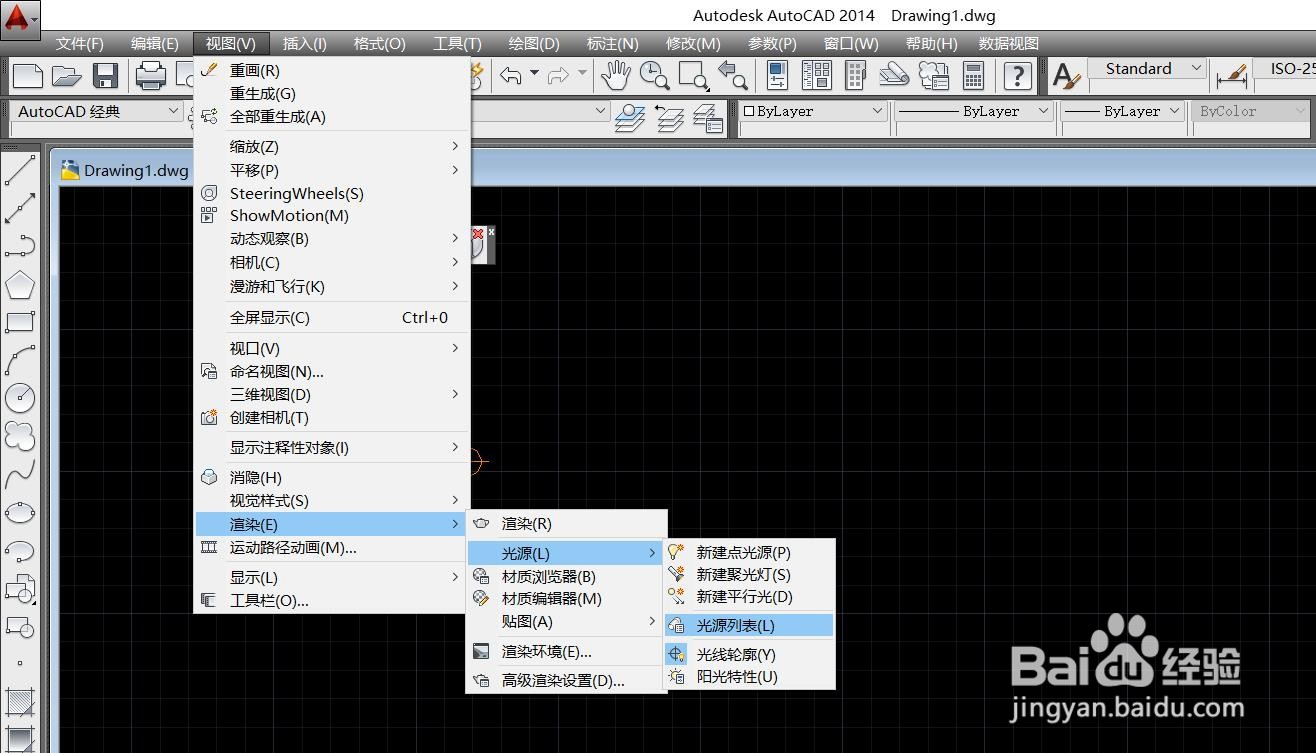Select the Line draw tool

[20, 170]
